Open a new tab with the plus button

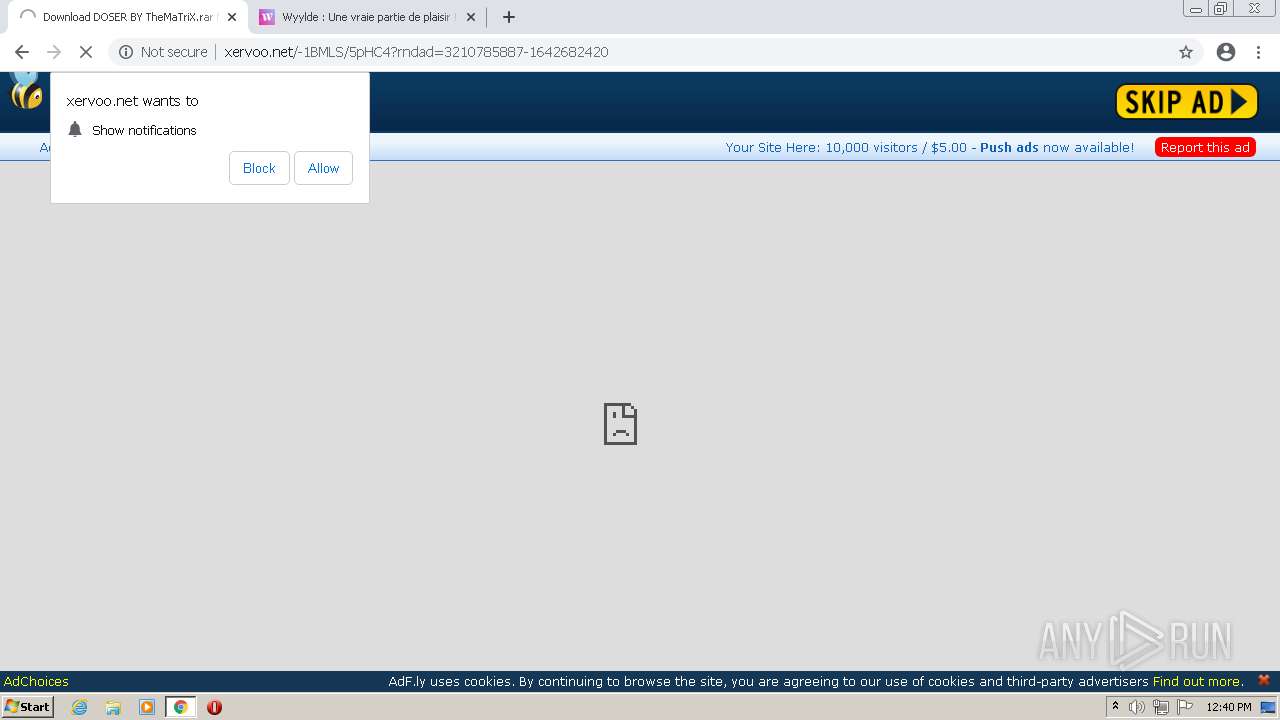point(509,17)
